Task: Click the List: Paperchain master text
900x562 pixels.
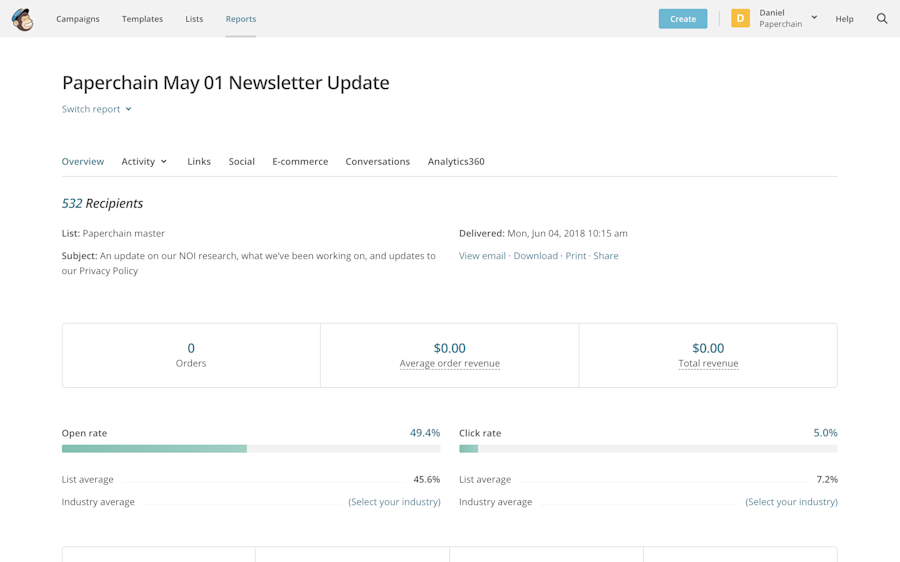Action: [x=113, y=234]
